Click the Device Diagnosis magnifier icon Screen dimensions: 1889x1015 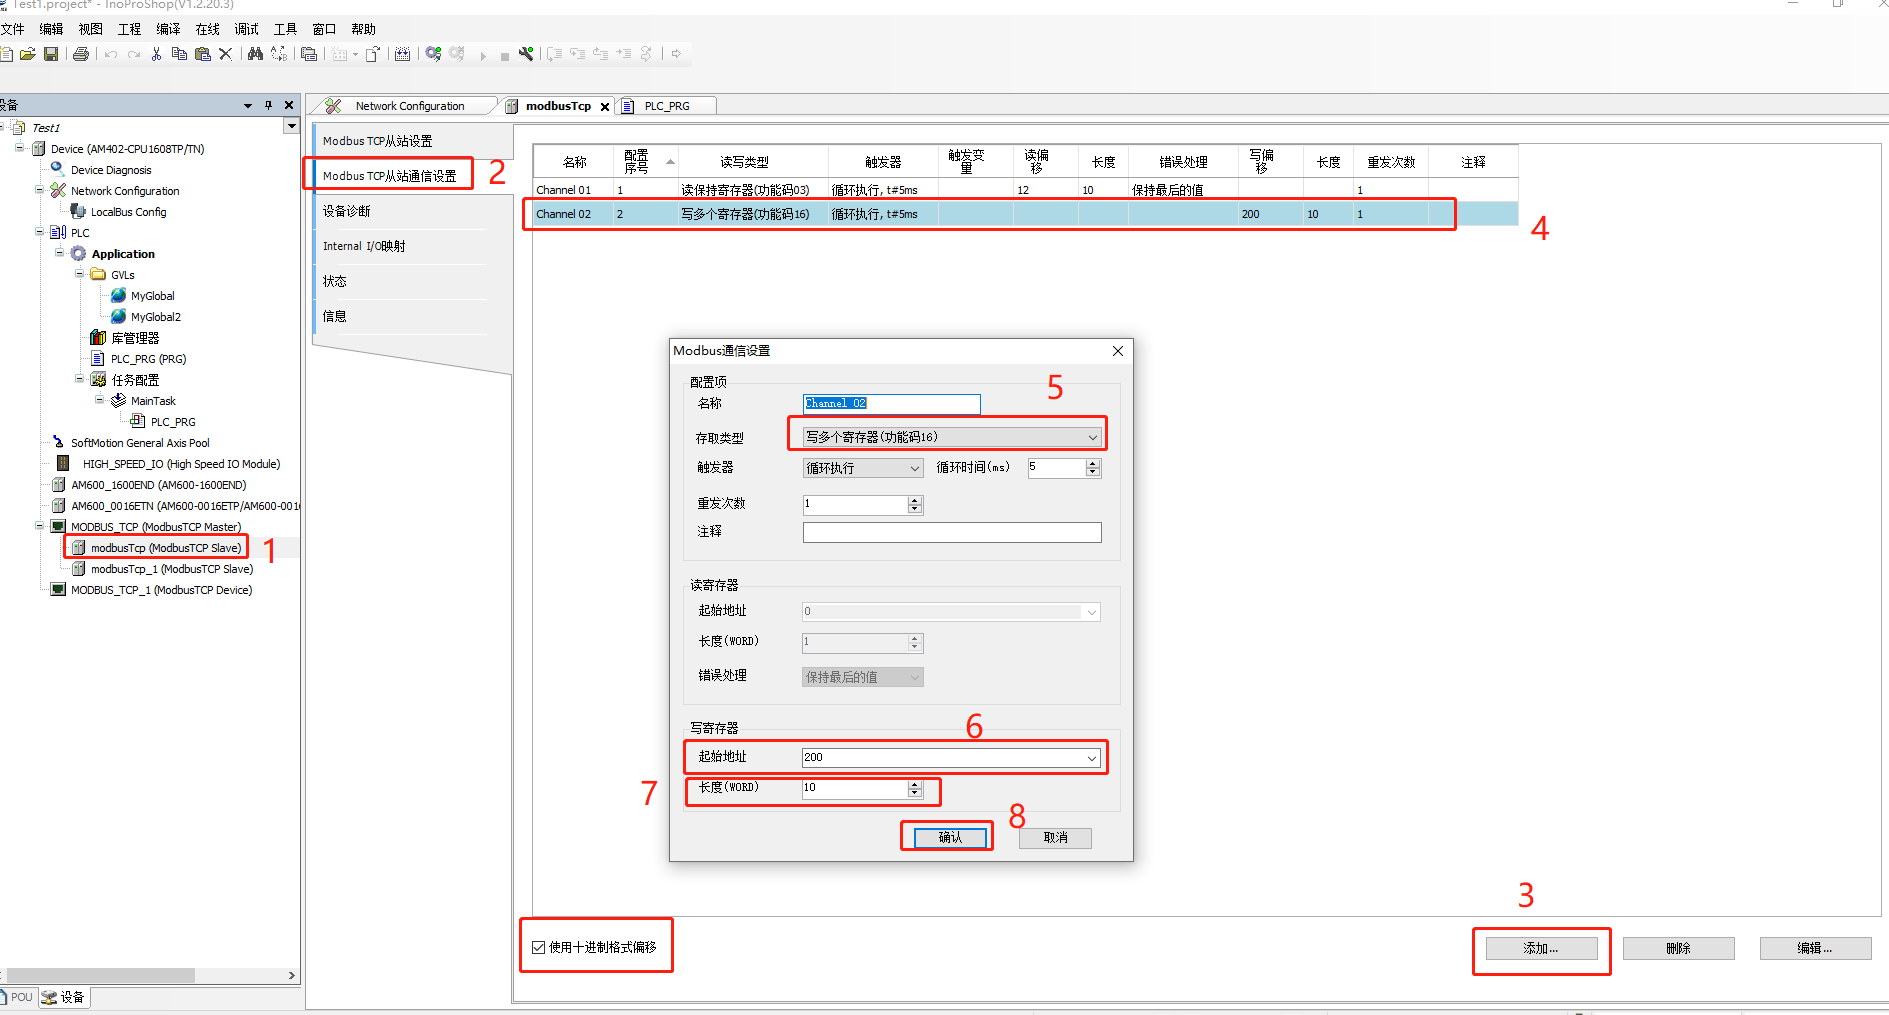point(58,169)
